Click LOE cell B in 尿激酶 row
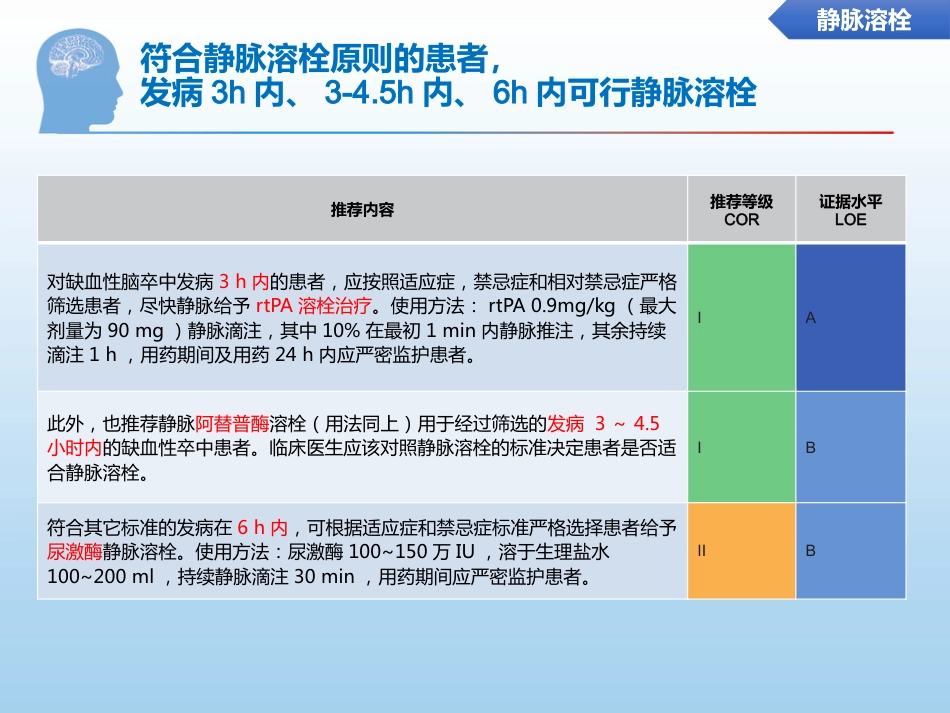This screenshot has width=950, height=713. coord(851,551)
